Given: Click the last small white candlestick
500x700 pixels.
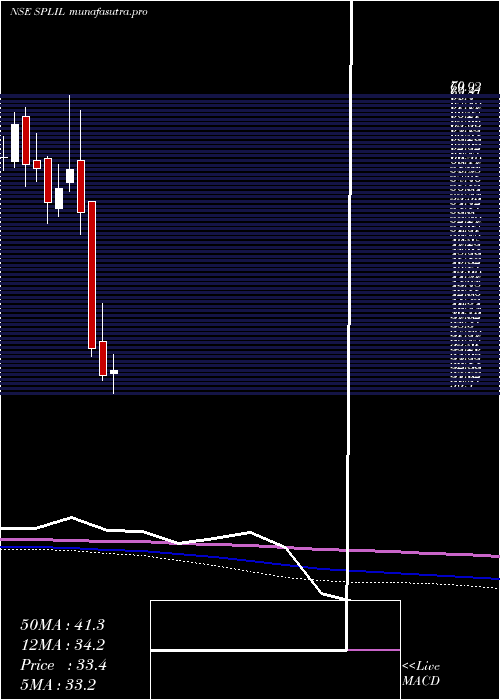Looking at the screenshot, I should (x=114, y=372).
